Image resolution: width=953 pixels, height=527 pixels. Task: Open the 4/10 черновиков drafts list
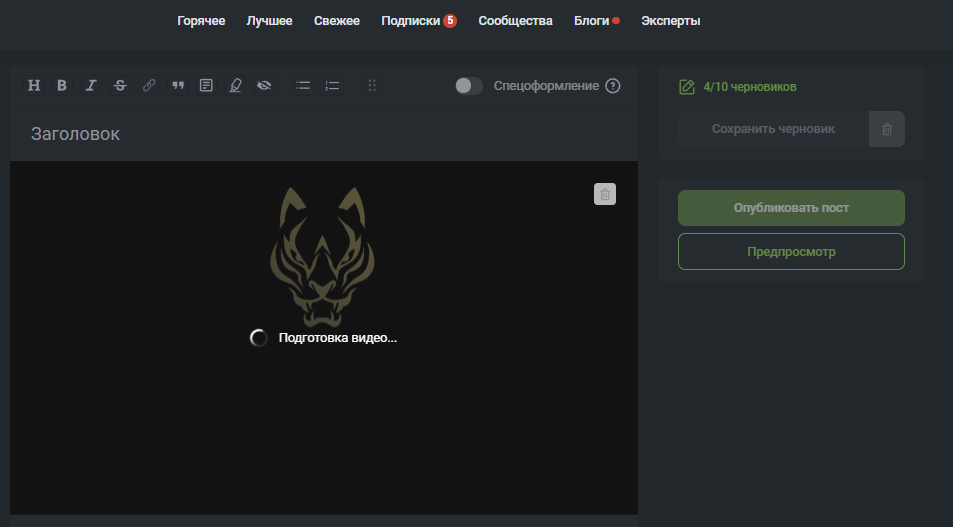tap(749, 87)
